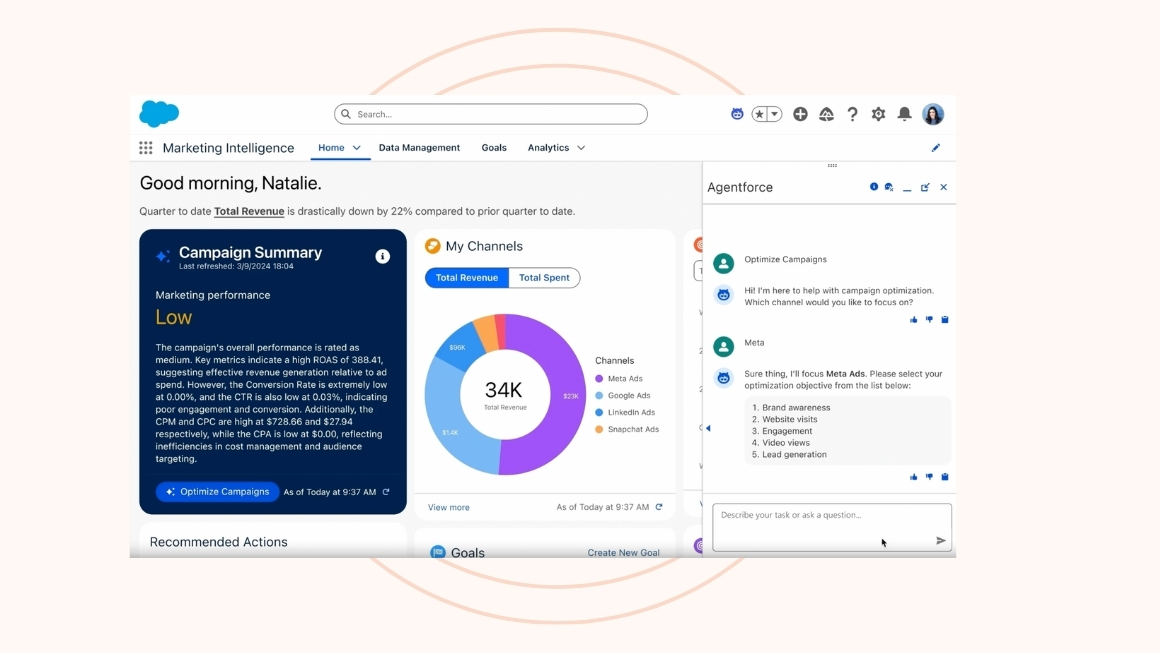The width and height of the screenshot is (1160, 653).
Task: Open the favorites list dropdown arrow
Action: pos(774,114)
